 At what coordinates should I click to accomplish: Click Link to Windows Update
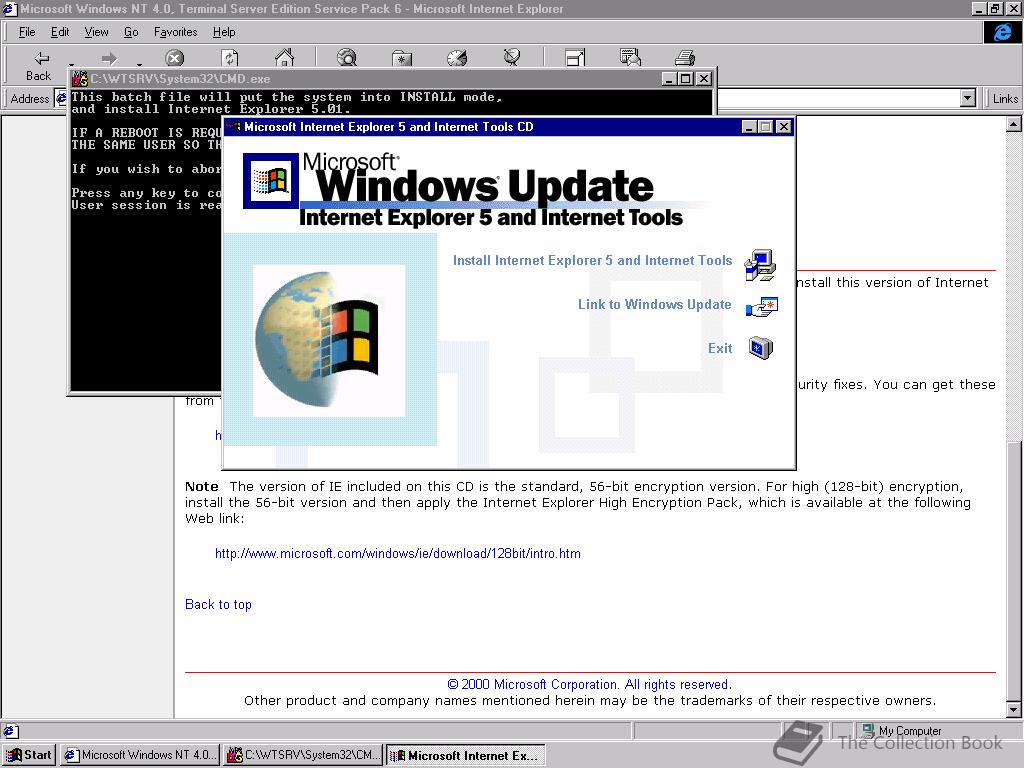(x=654, y=304)
